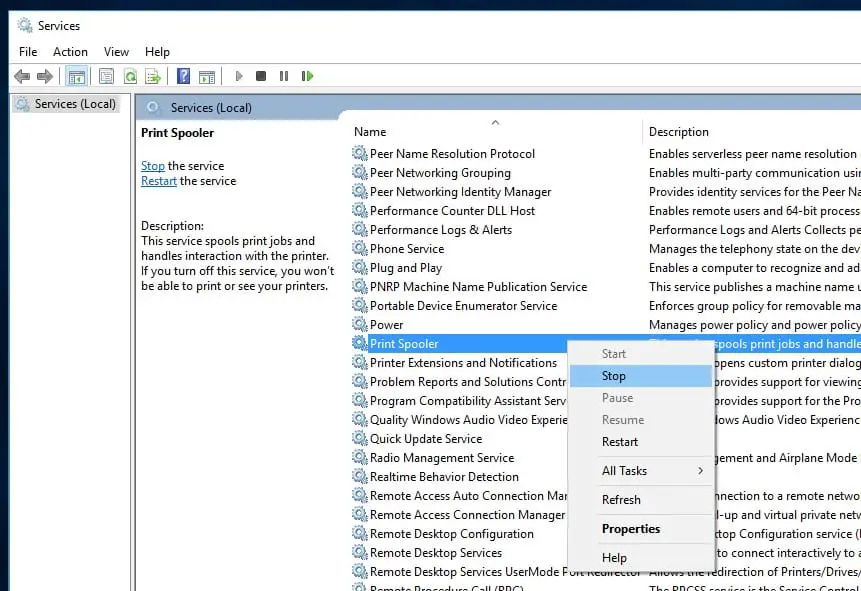
Task: Select Services (Local) in the left tree
Action: [74, 104]
